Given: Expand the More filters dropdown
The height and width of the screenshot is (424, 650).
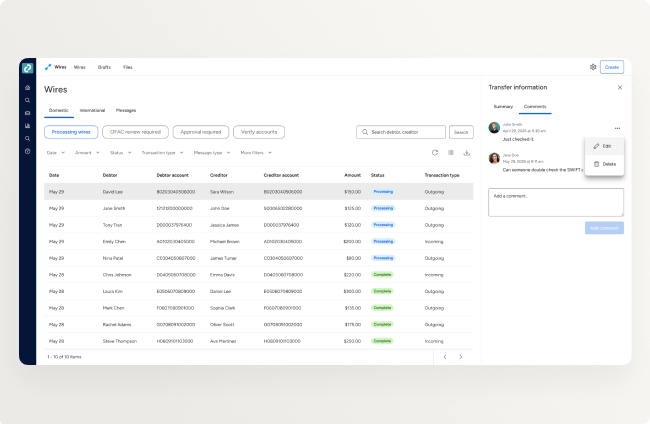Looking at the screenshot, I should coord(256,153).
